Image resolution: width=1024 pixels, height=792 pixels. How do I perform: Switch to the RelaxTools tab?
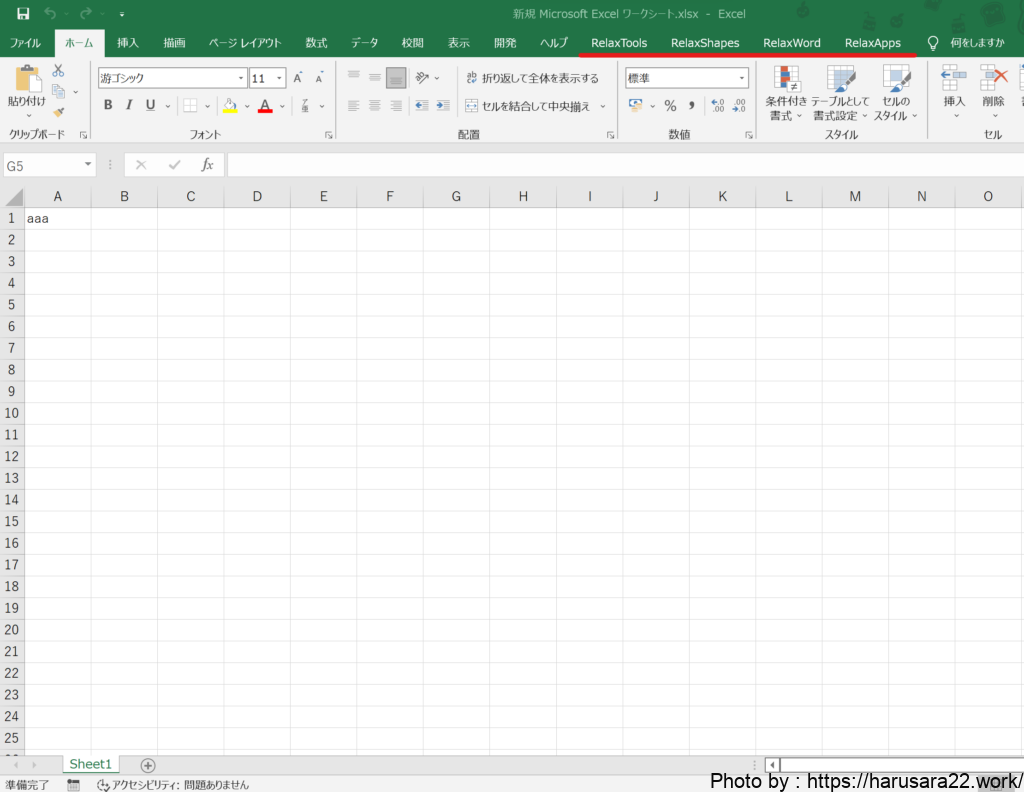(x=619, y=43)
